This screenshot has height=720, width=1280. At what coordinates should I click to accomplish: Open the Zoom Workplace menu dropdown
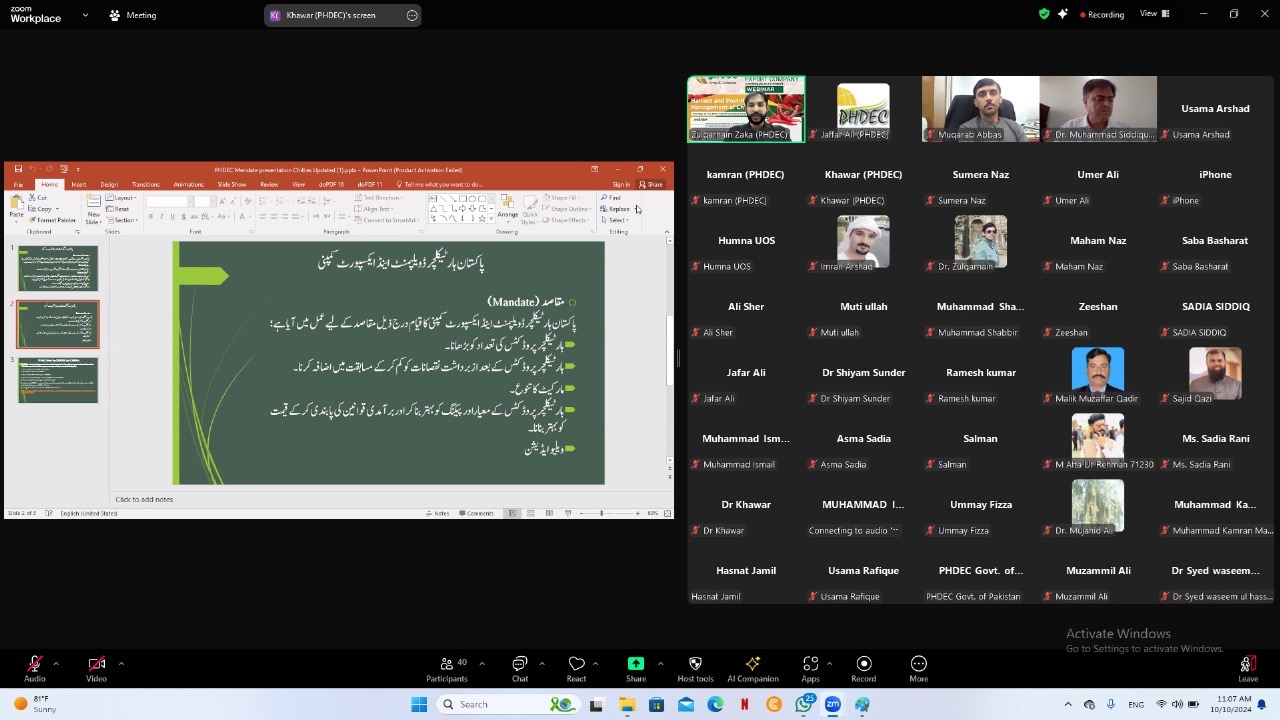point(85,15)
